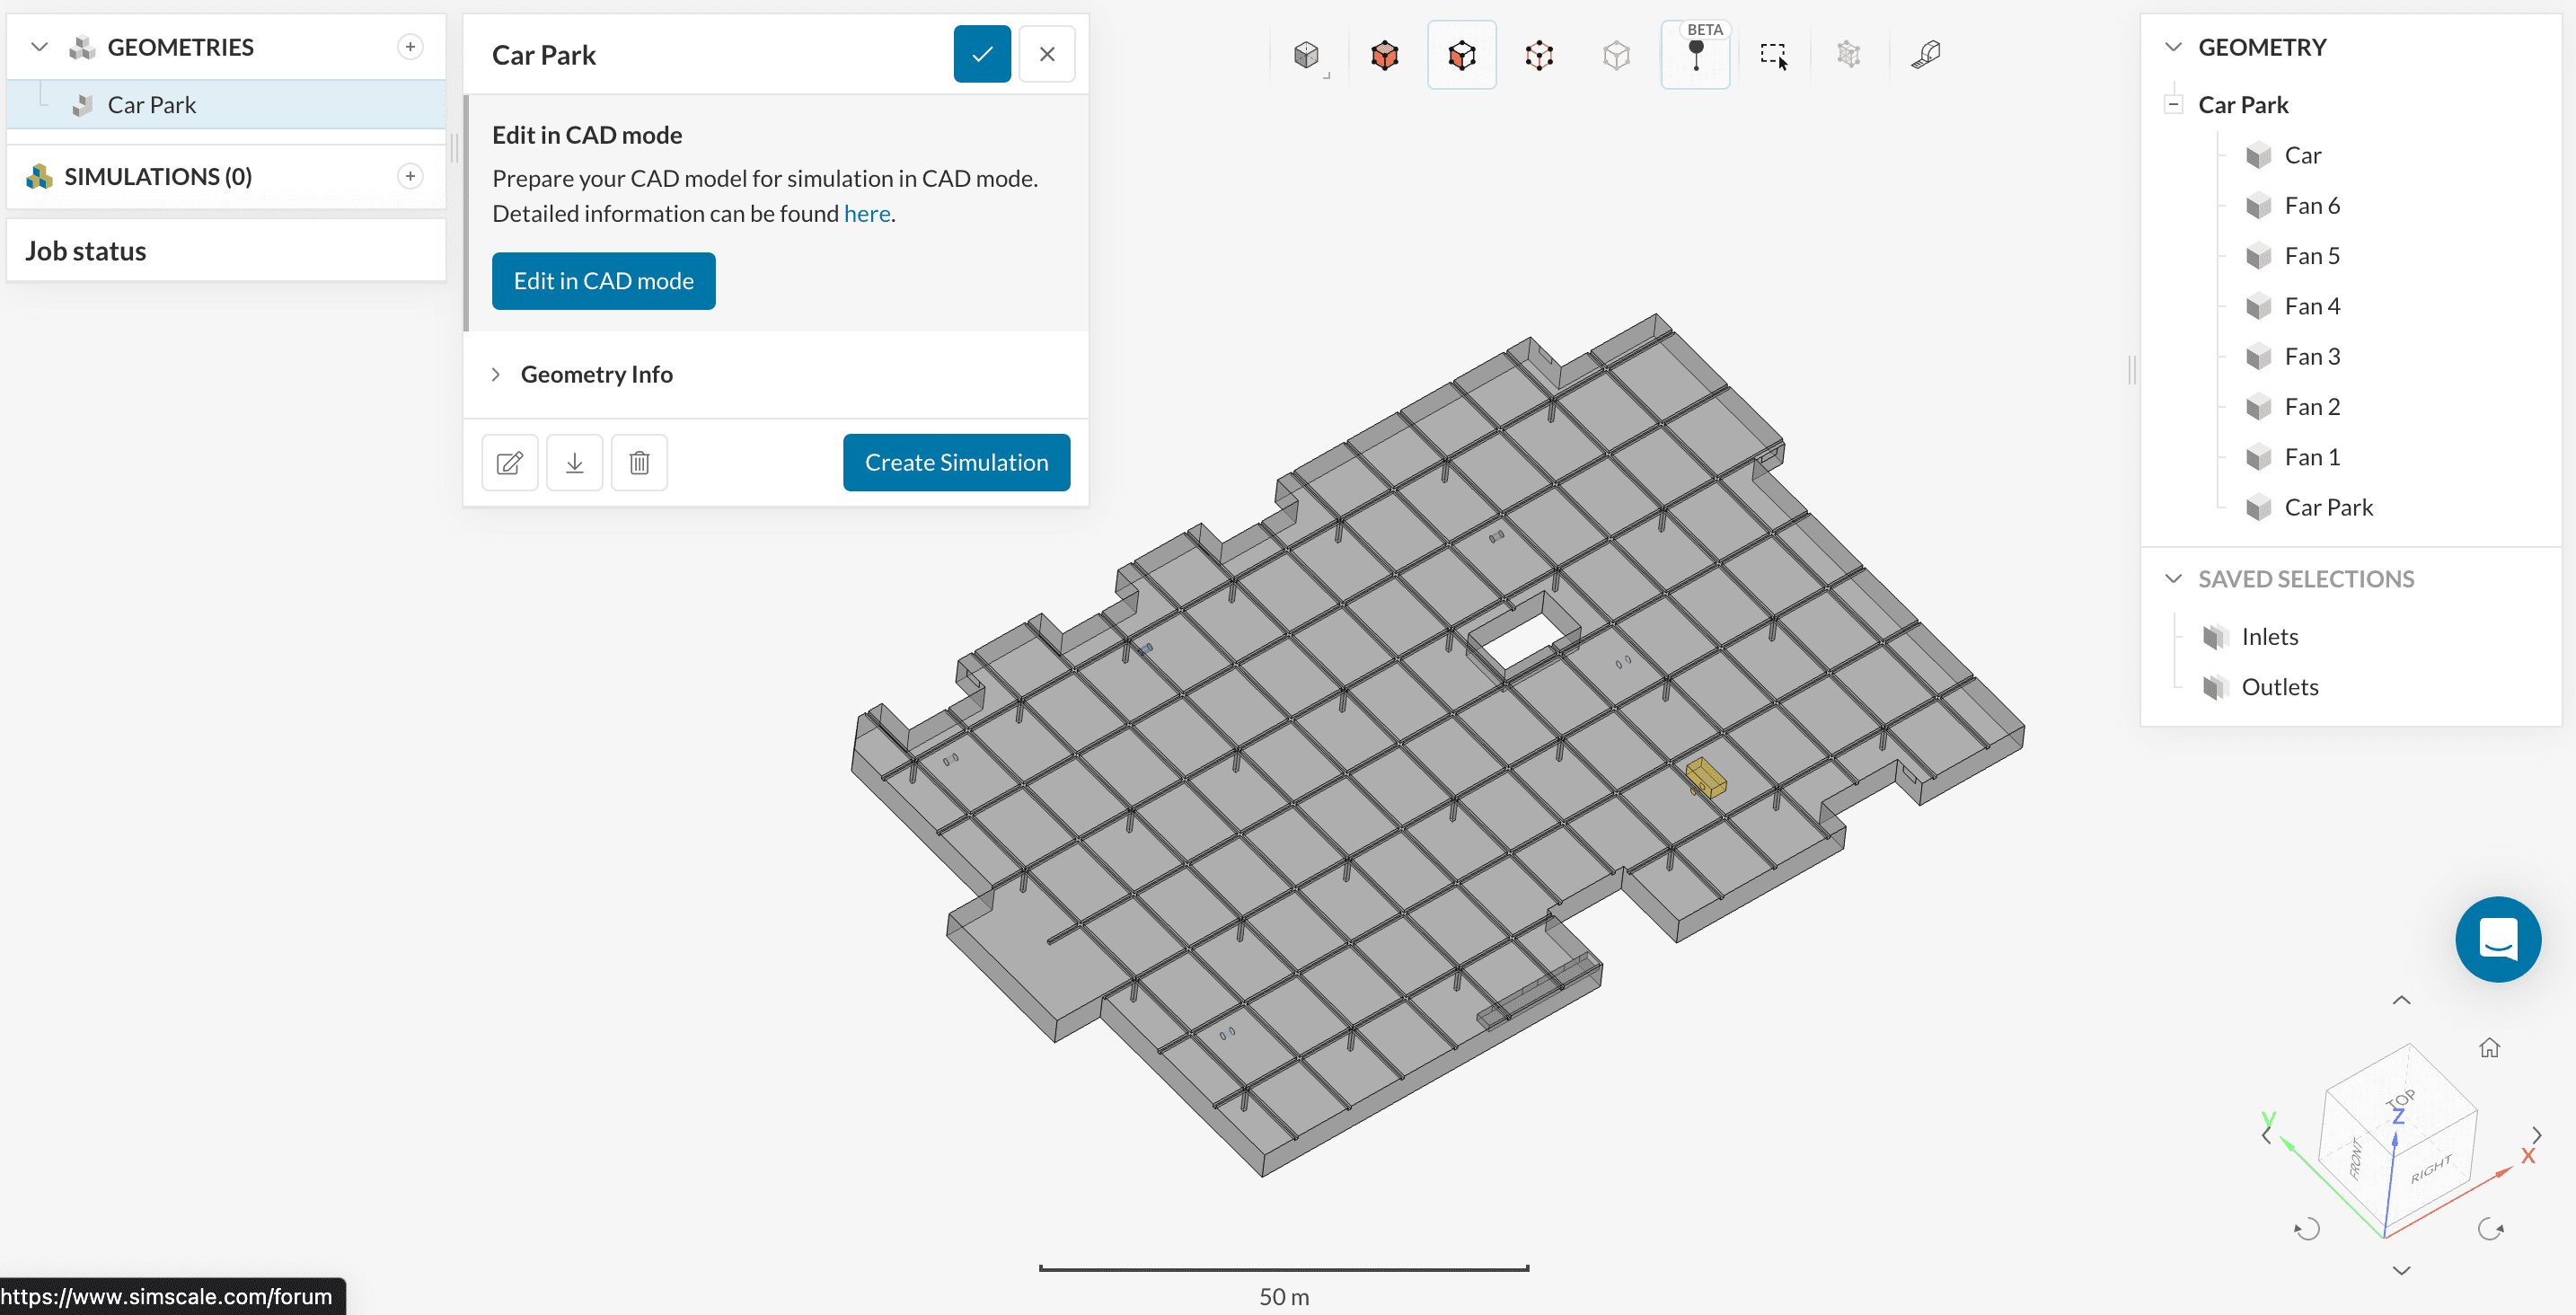Expand the Geometry Info section
The height and width of the screenshot is (1315, 2576).
596,375
